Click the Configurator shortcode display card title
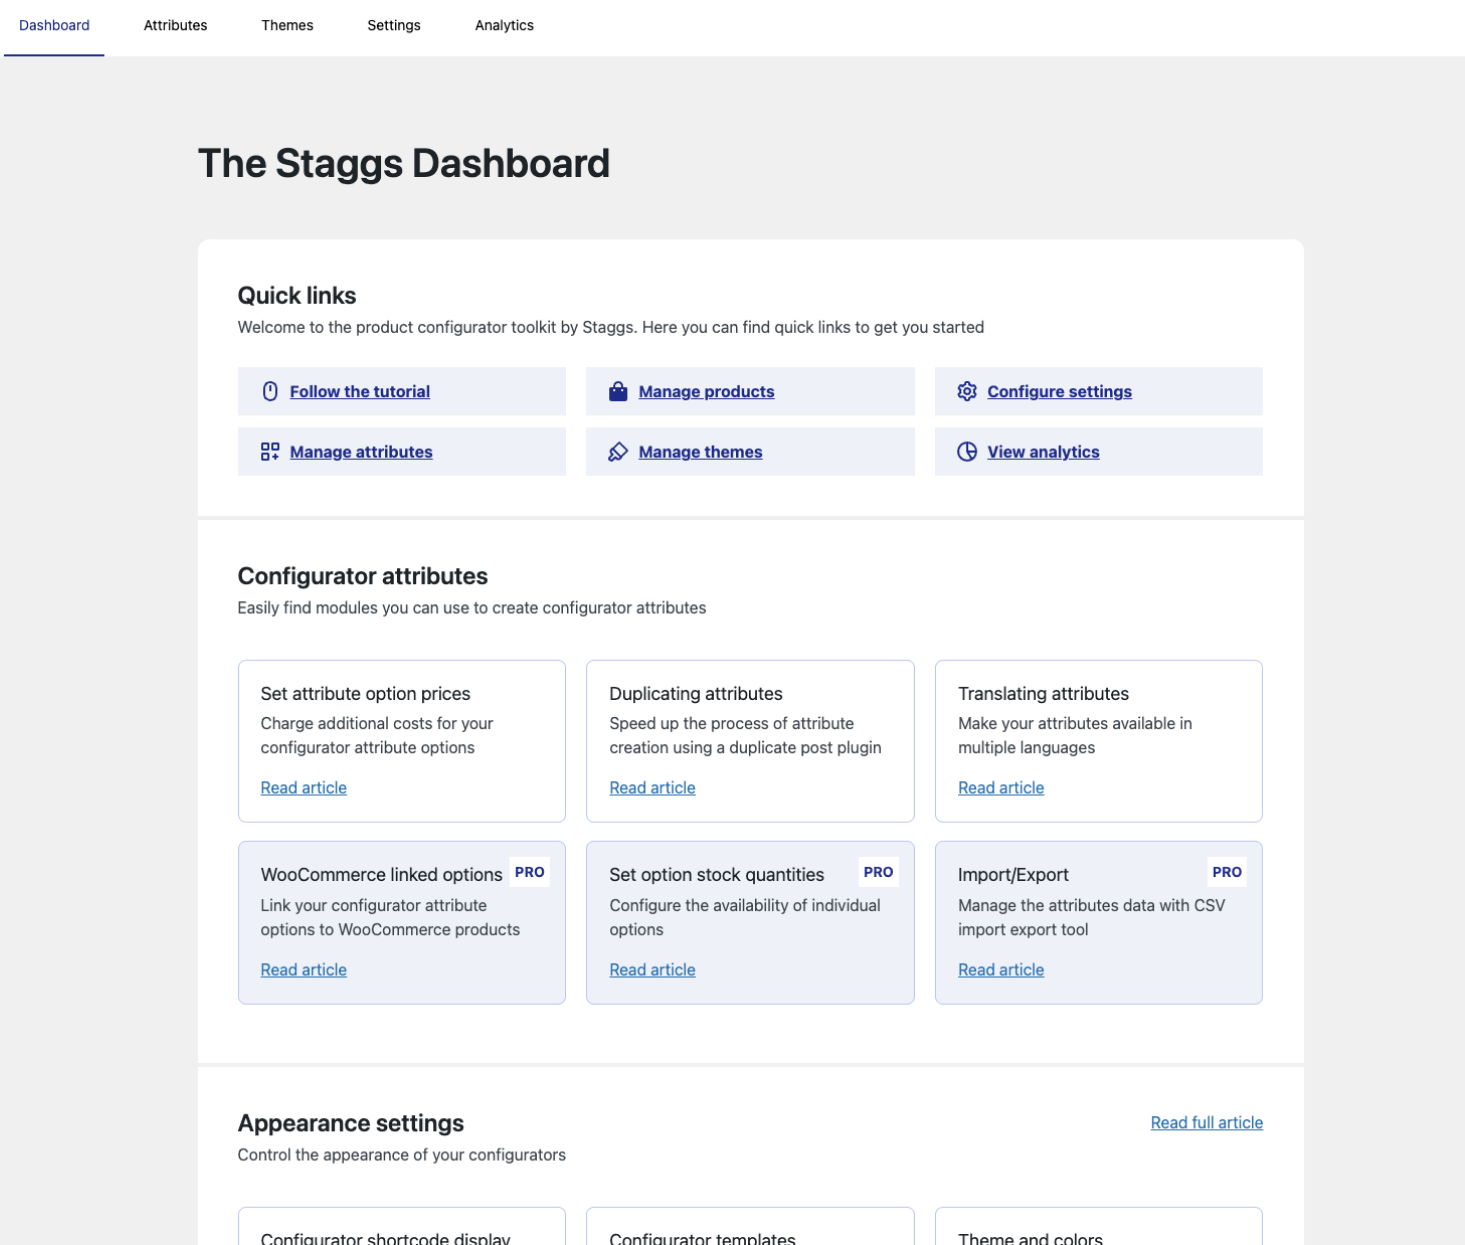 385,1238
